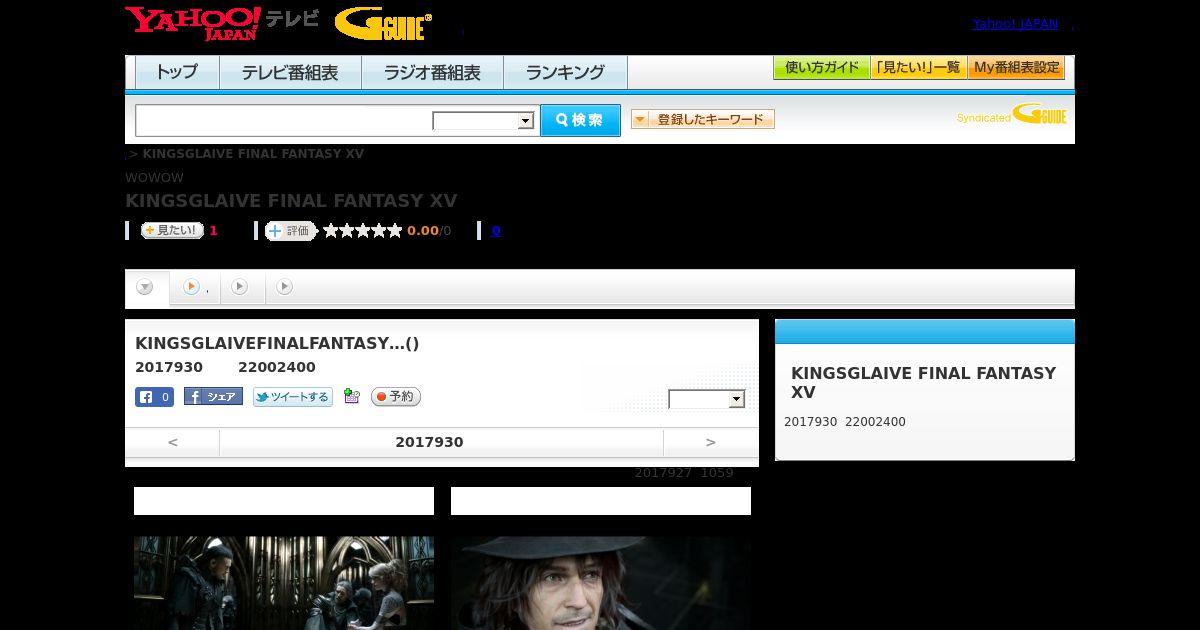Open the Yahoo! JAPAN link
The image size is (1200, 630).
[1015, 24]
